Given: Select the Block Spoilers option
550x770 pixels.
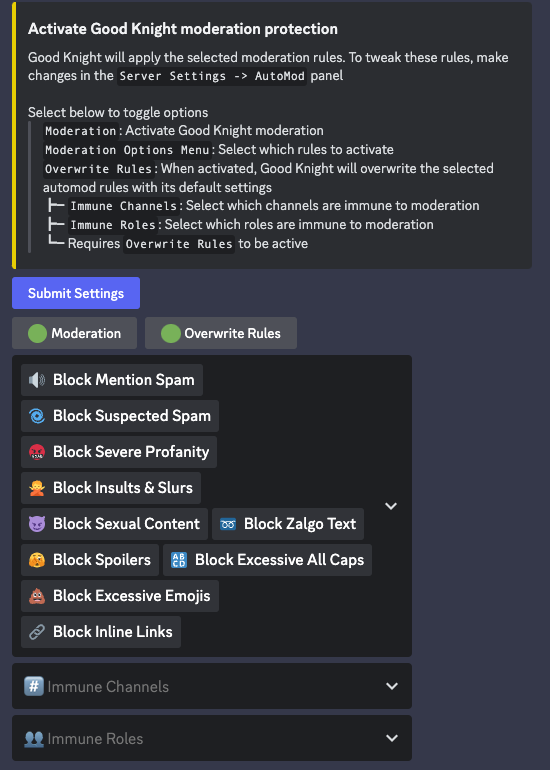Looking at the screenshot, I should 90,560.
